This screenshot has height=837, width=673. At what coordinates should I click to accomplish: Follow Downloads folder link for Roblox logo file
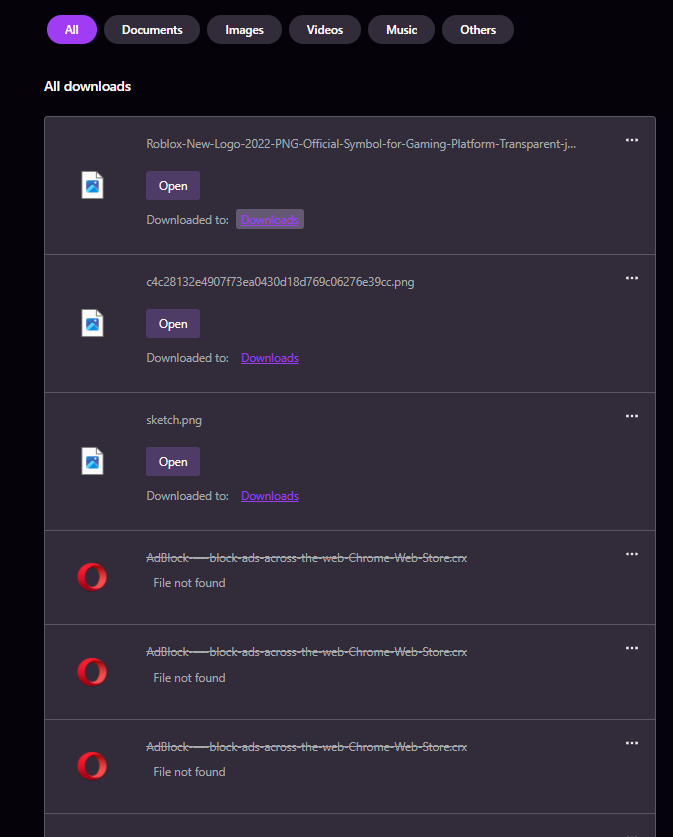coord(270,219)
